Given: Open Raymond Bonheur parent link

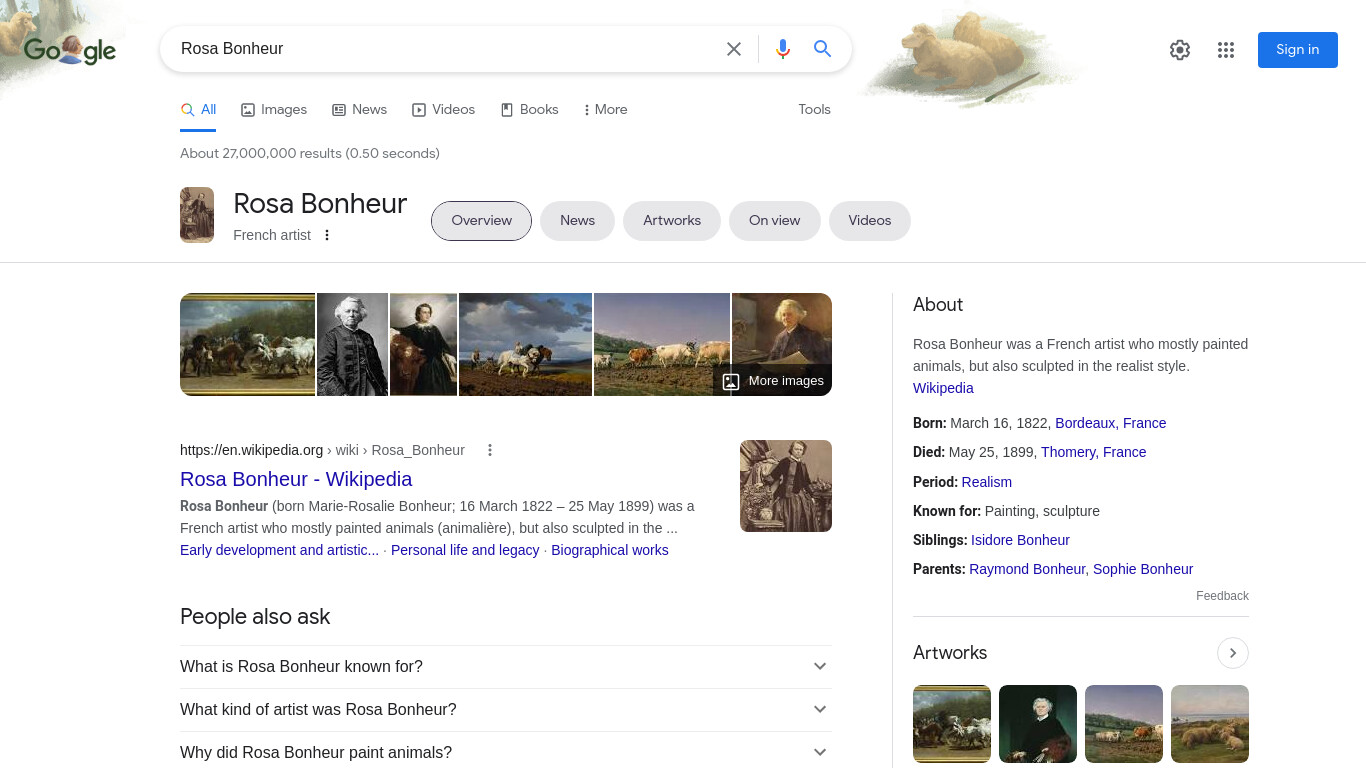Looking at the screenshot, I should [1027, 569].
